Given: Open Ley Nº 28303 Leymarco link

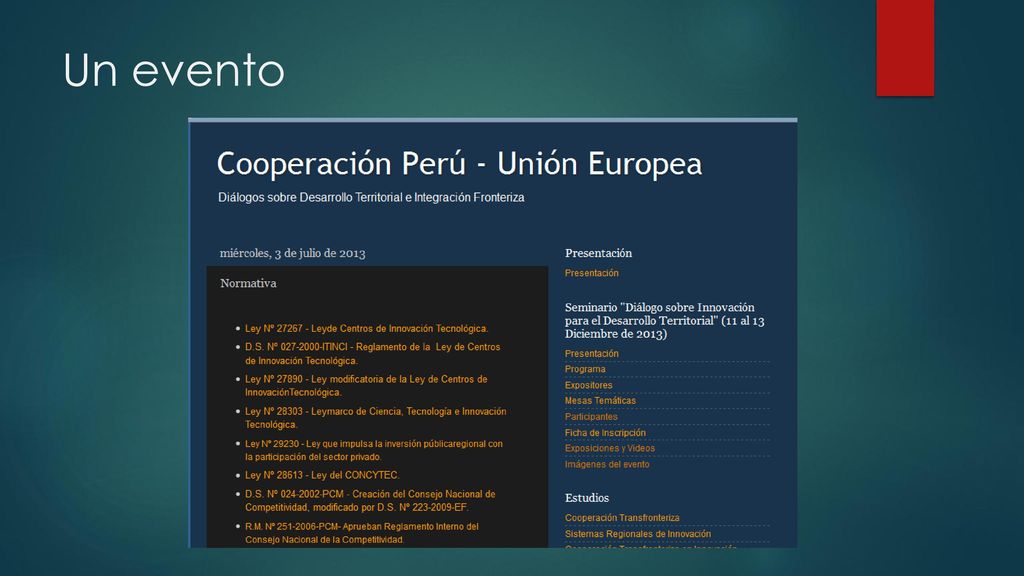Looking at the screenshot, I should click(x=376, y=418).
